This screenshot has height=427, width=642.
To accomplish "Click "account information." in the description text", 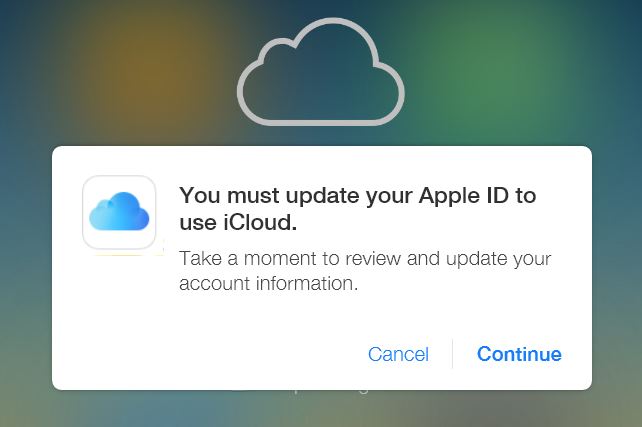I will click(x=269, y=283).
